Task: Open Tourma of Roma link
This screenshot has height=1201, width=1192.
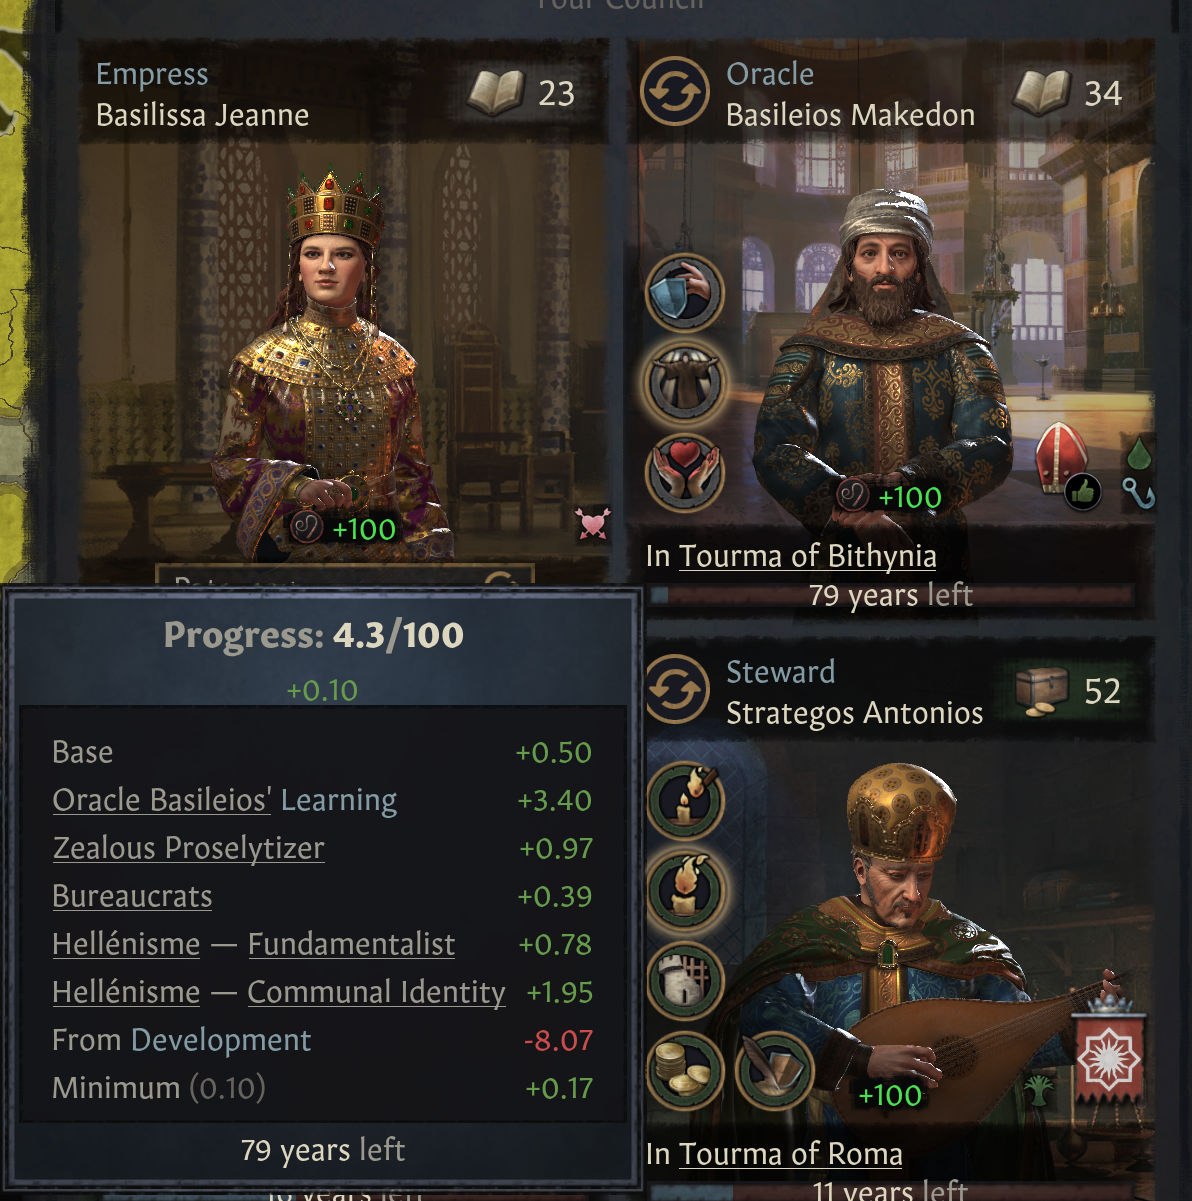Action: click(791, 1154)
